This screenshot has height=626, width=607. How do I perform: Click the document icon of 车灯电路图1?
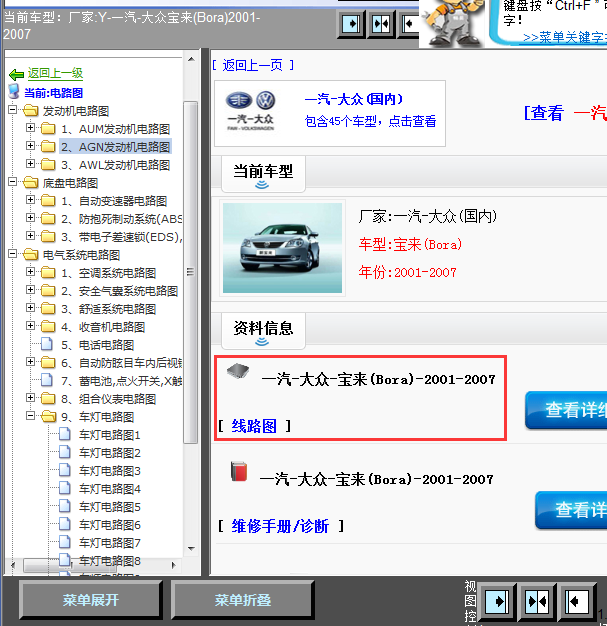click(x=65, y=434)
